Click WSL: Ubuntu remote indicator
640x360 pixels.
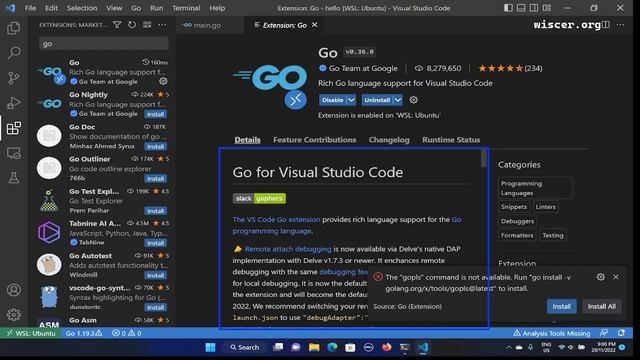click(31, 333)
